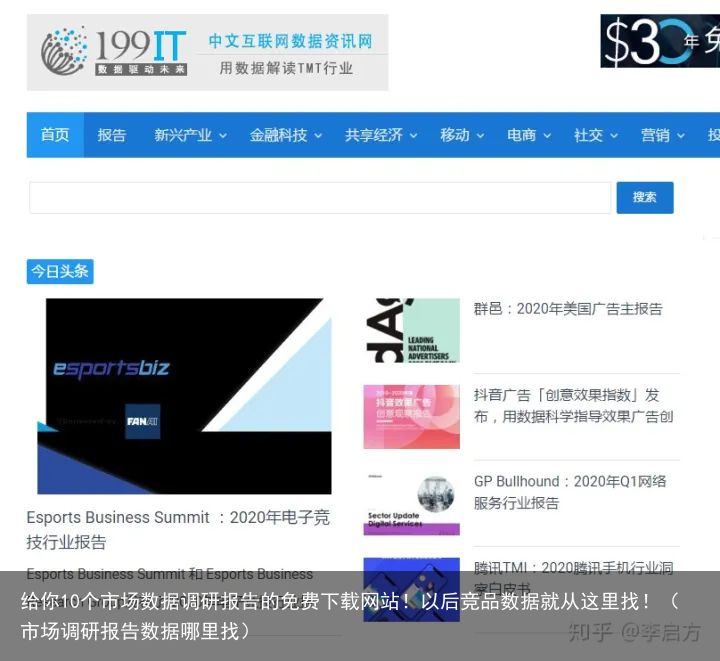Expand the 金融科技 dropdown chevron
Image resolution: width=720 pixels, height=661 pixels.
pos(318,136)
